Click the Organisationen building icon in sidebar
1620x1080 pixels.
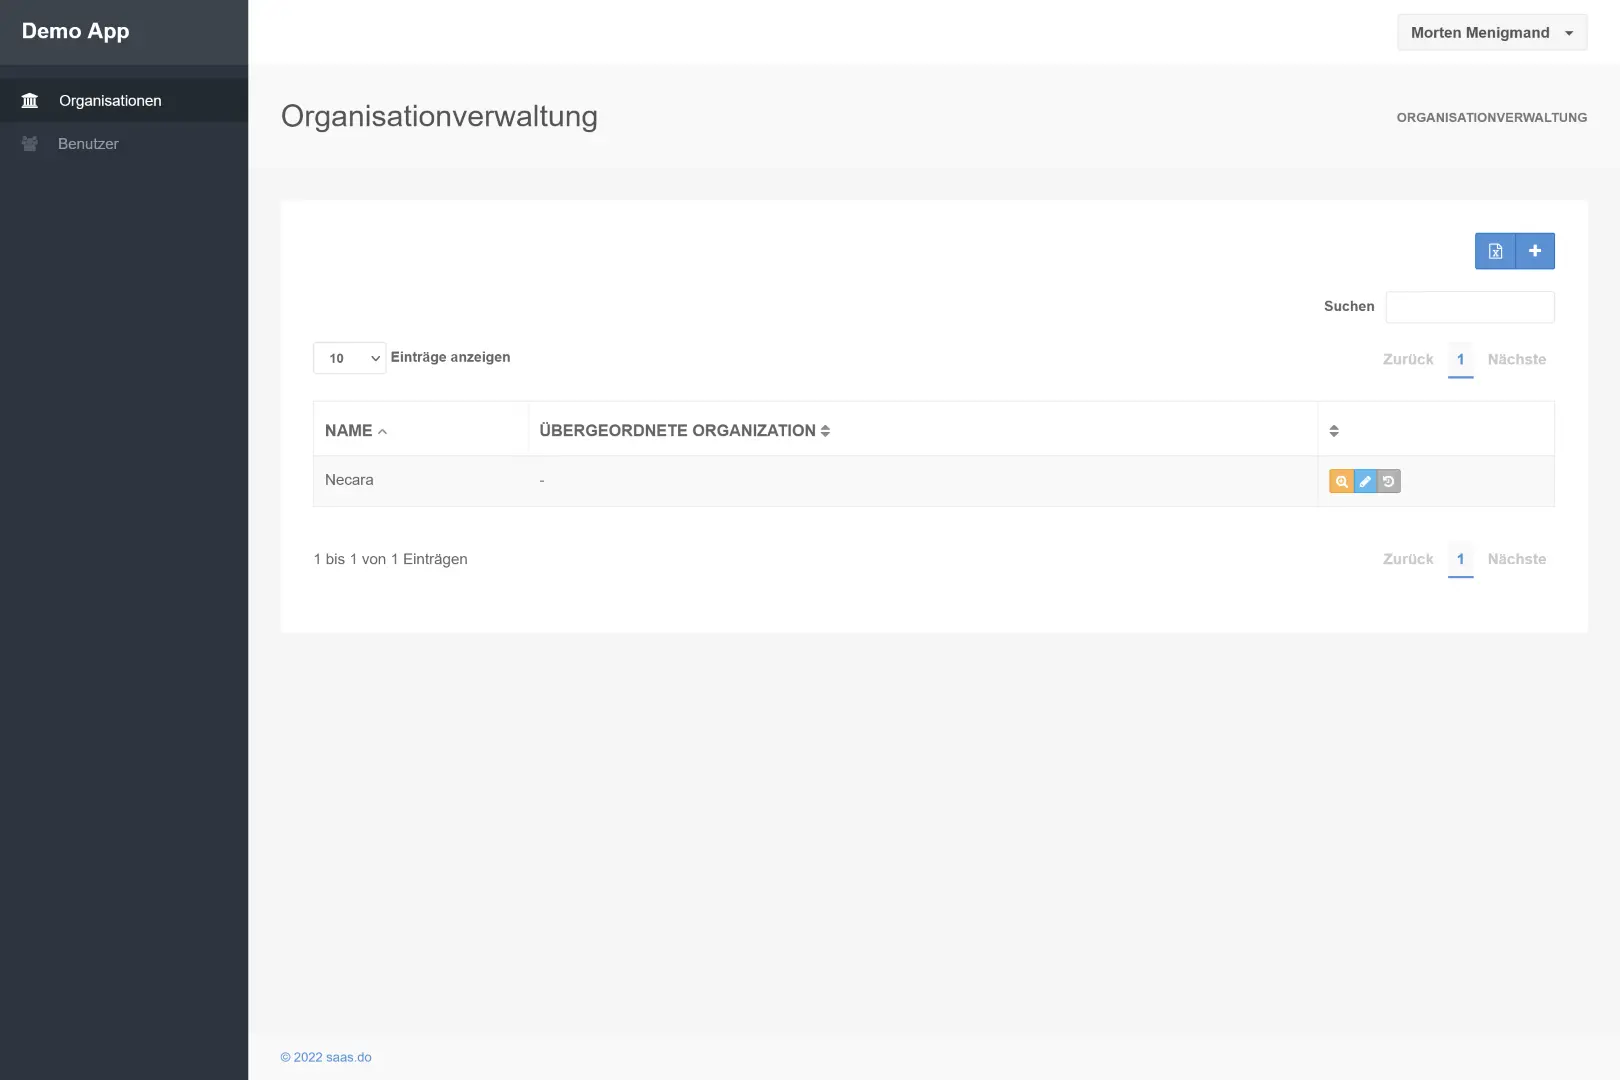[x=30, y=101]
